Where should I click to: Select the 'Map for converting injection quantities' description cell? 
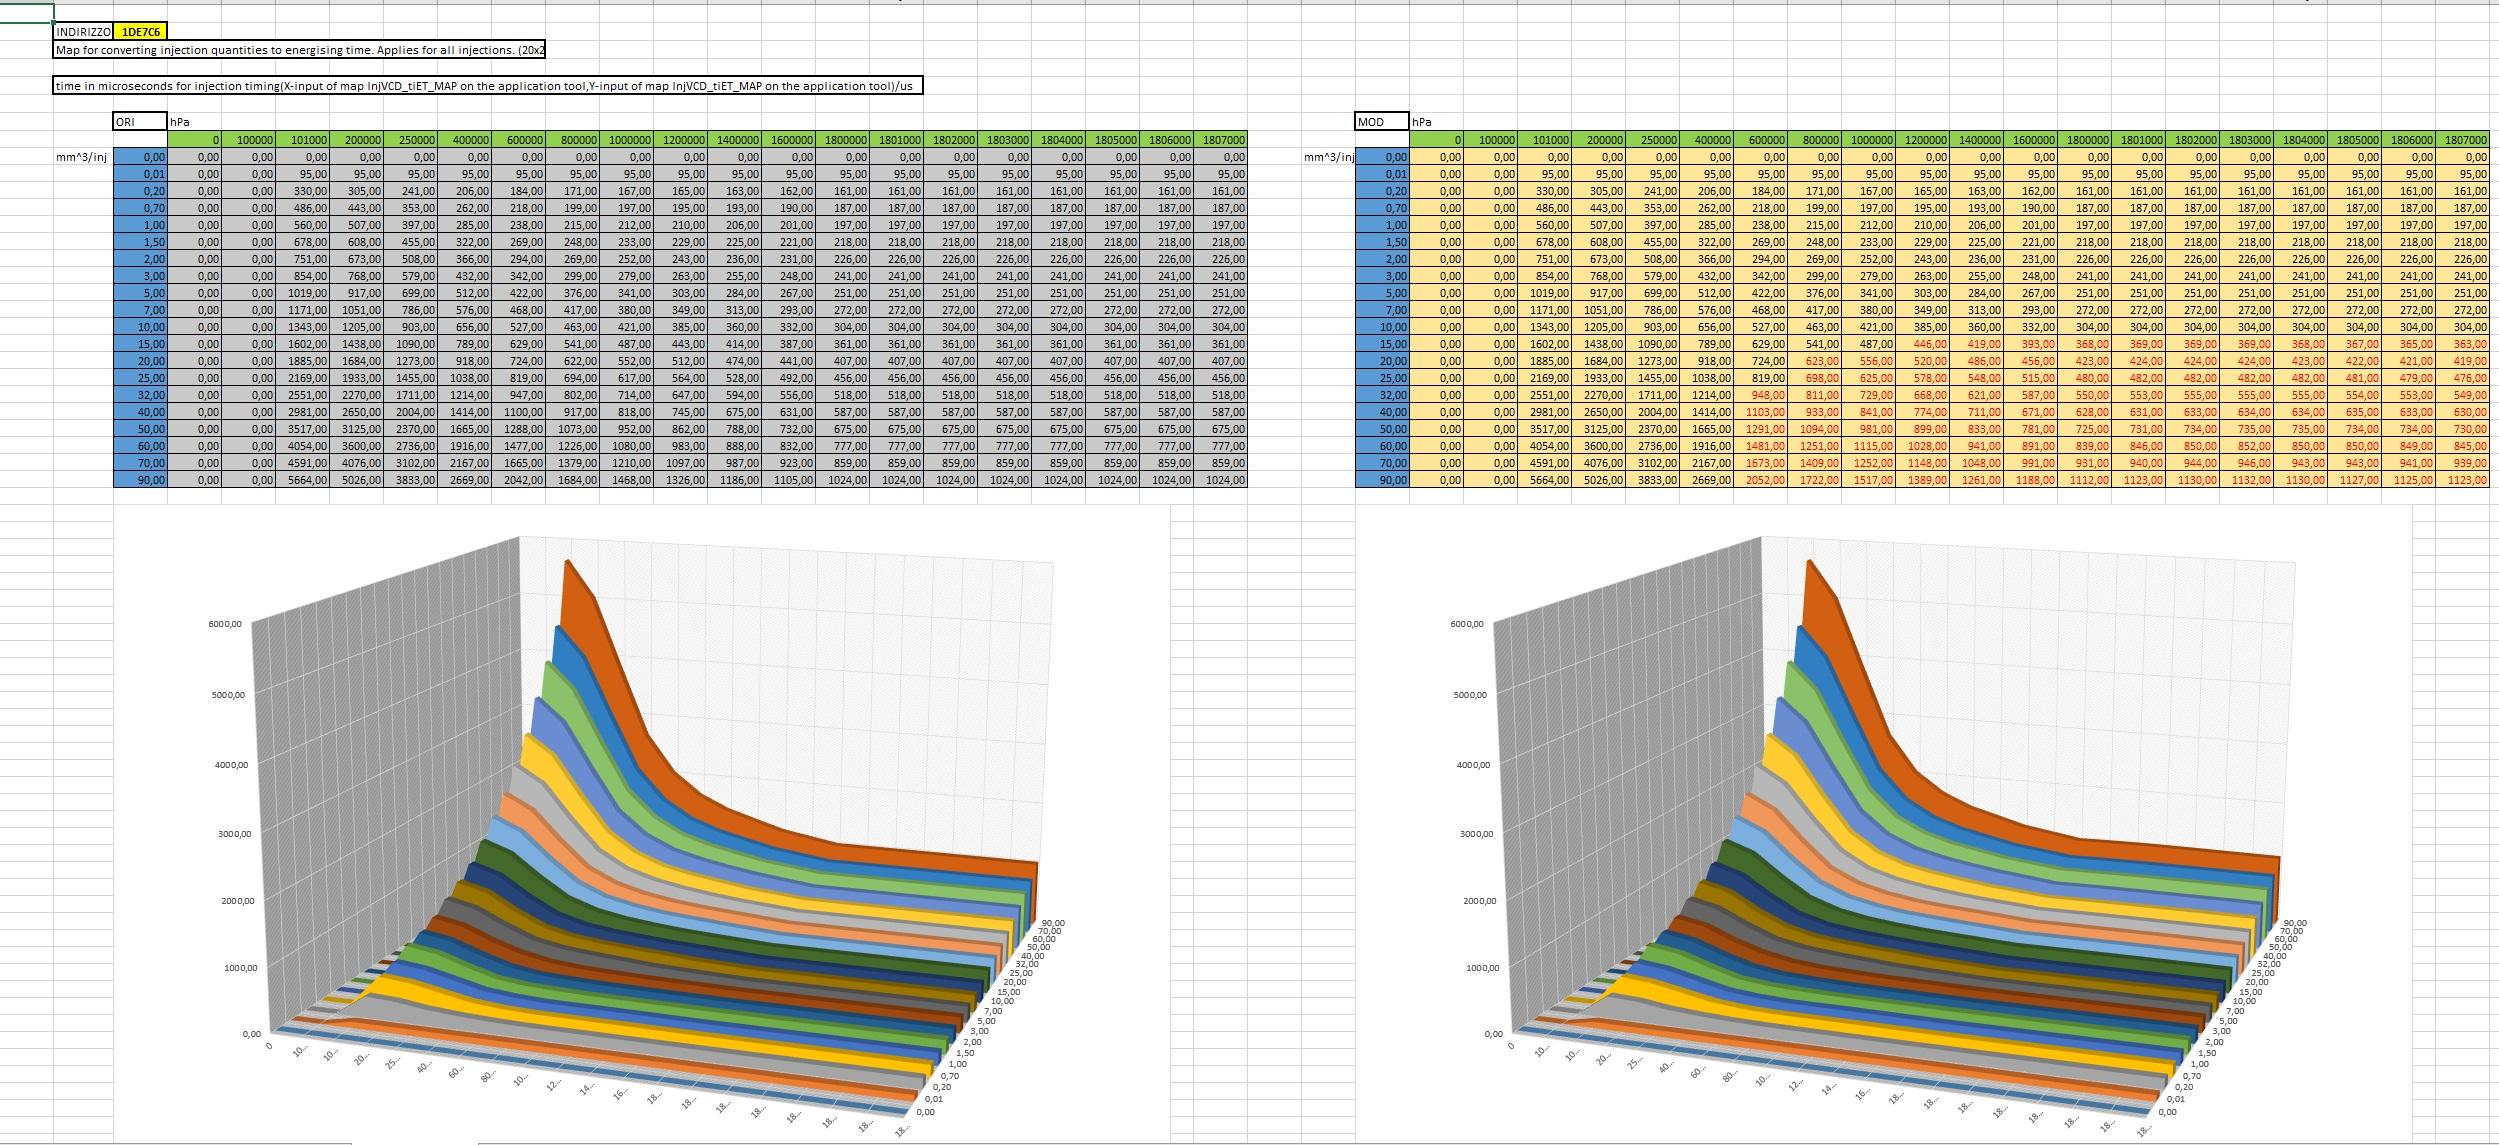(299, 50)
